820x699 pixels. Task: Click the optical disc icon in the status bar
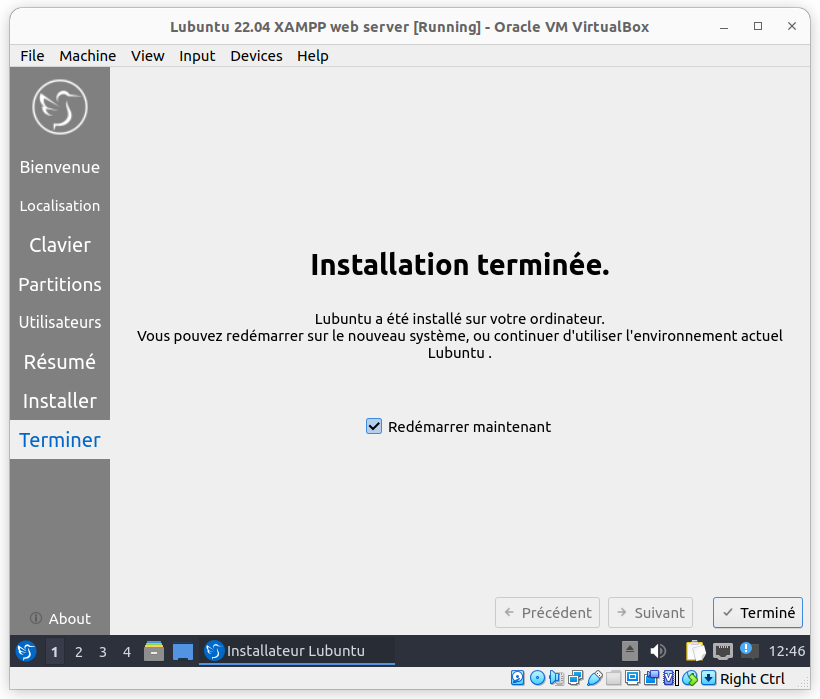pyautogui.click(x=537, y=678)
